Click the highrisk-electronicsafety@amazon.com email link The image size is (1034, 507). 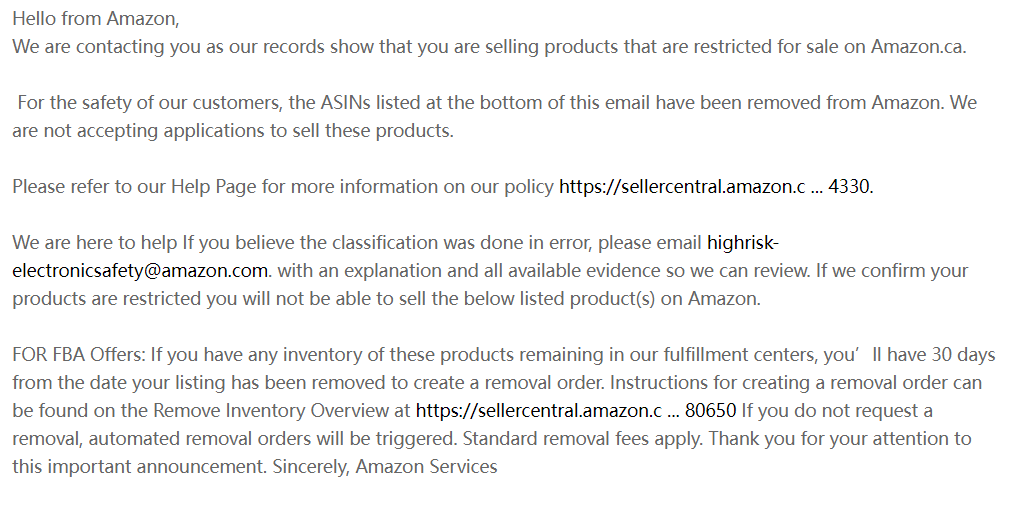pos(140,270)
